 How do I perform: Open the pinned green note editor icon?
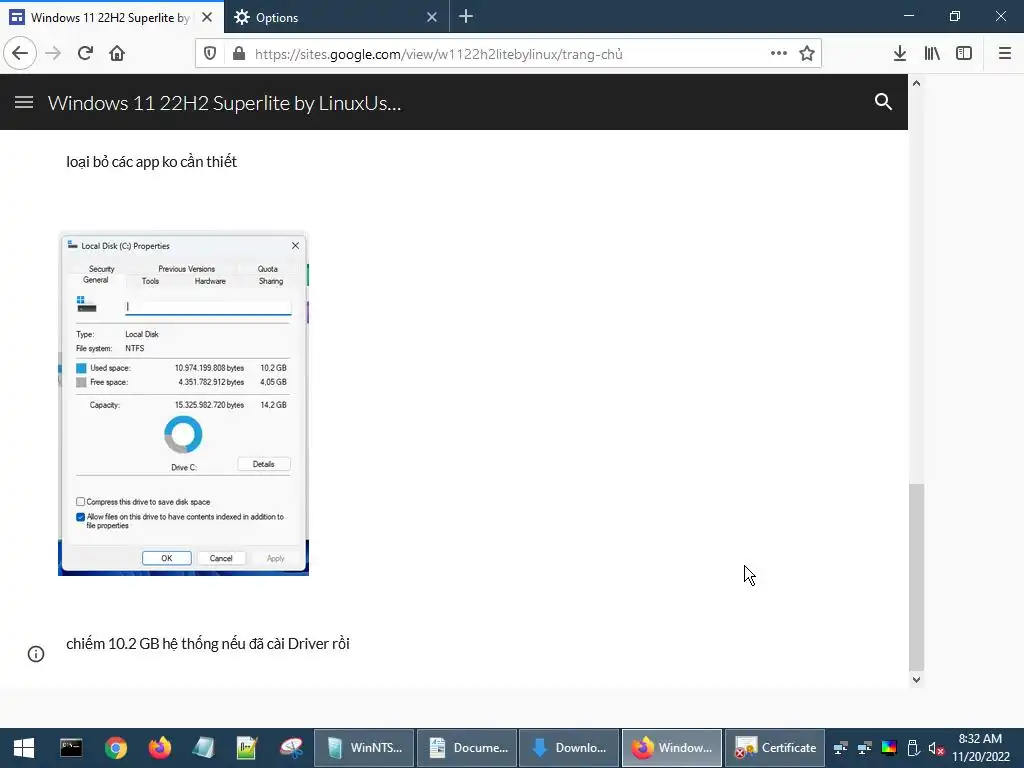point(247,748)
